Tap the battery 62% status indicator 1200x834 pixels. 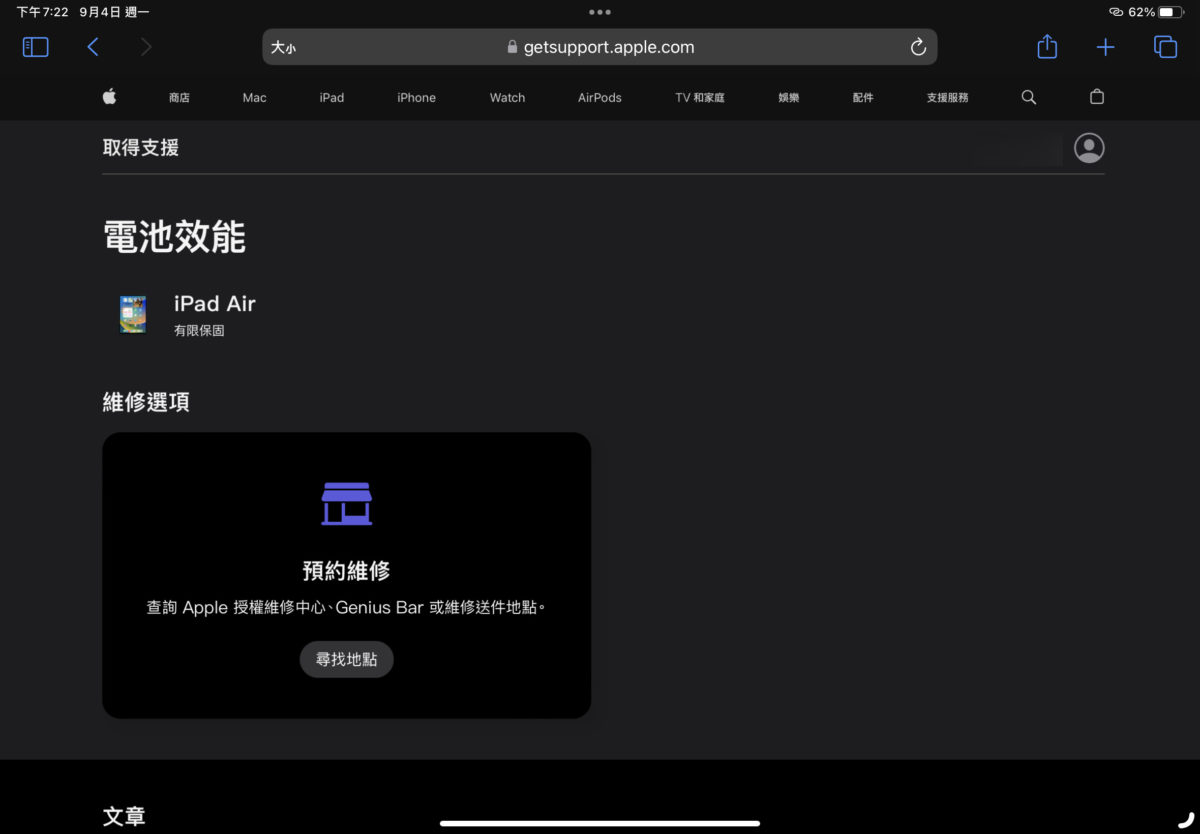[x=1156, y=12]
